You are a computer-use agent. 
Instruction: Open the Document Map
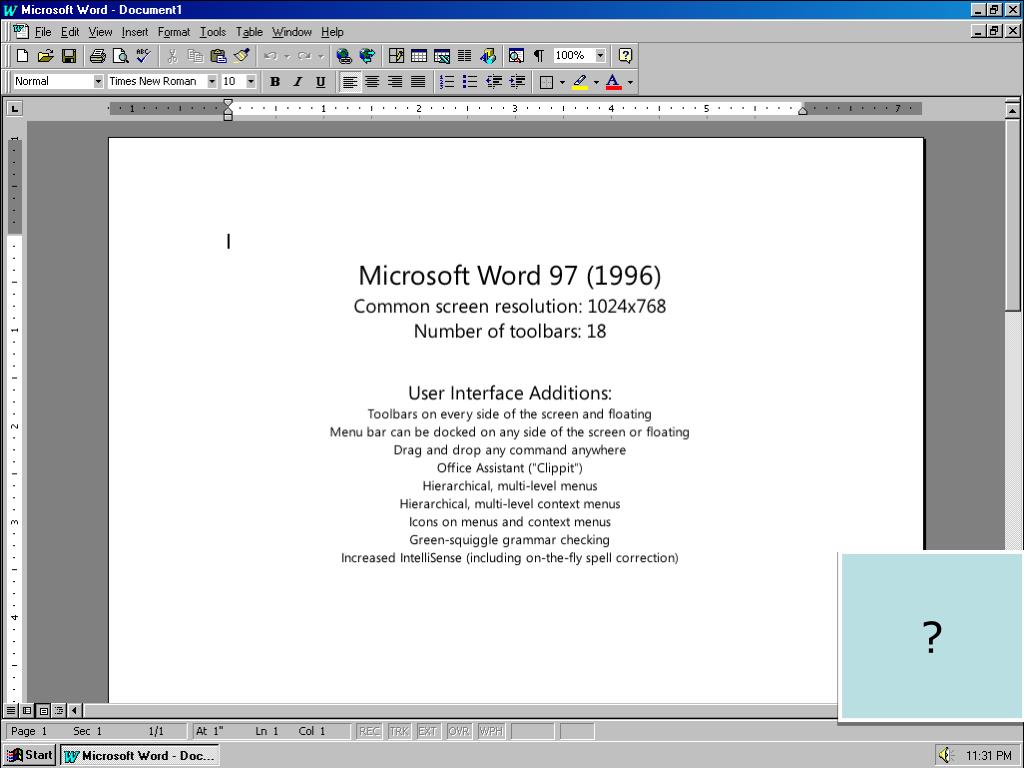[516, 56]
